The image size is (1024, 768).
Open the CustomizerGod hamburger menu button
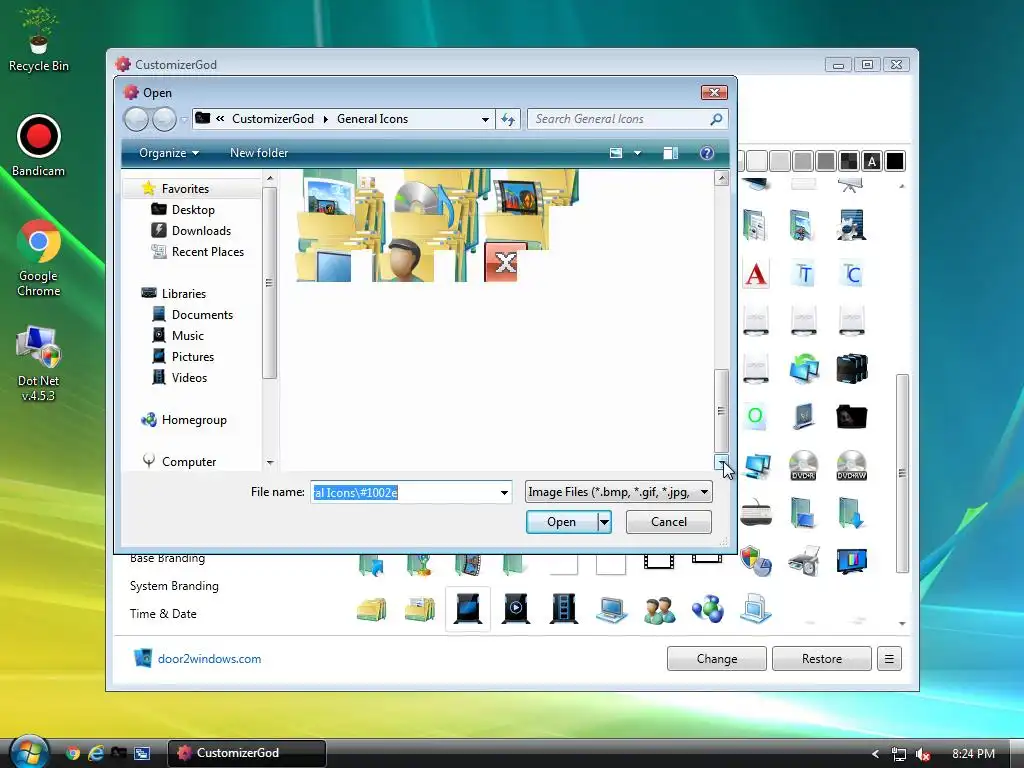(889, 659)
